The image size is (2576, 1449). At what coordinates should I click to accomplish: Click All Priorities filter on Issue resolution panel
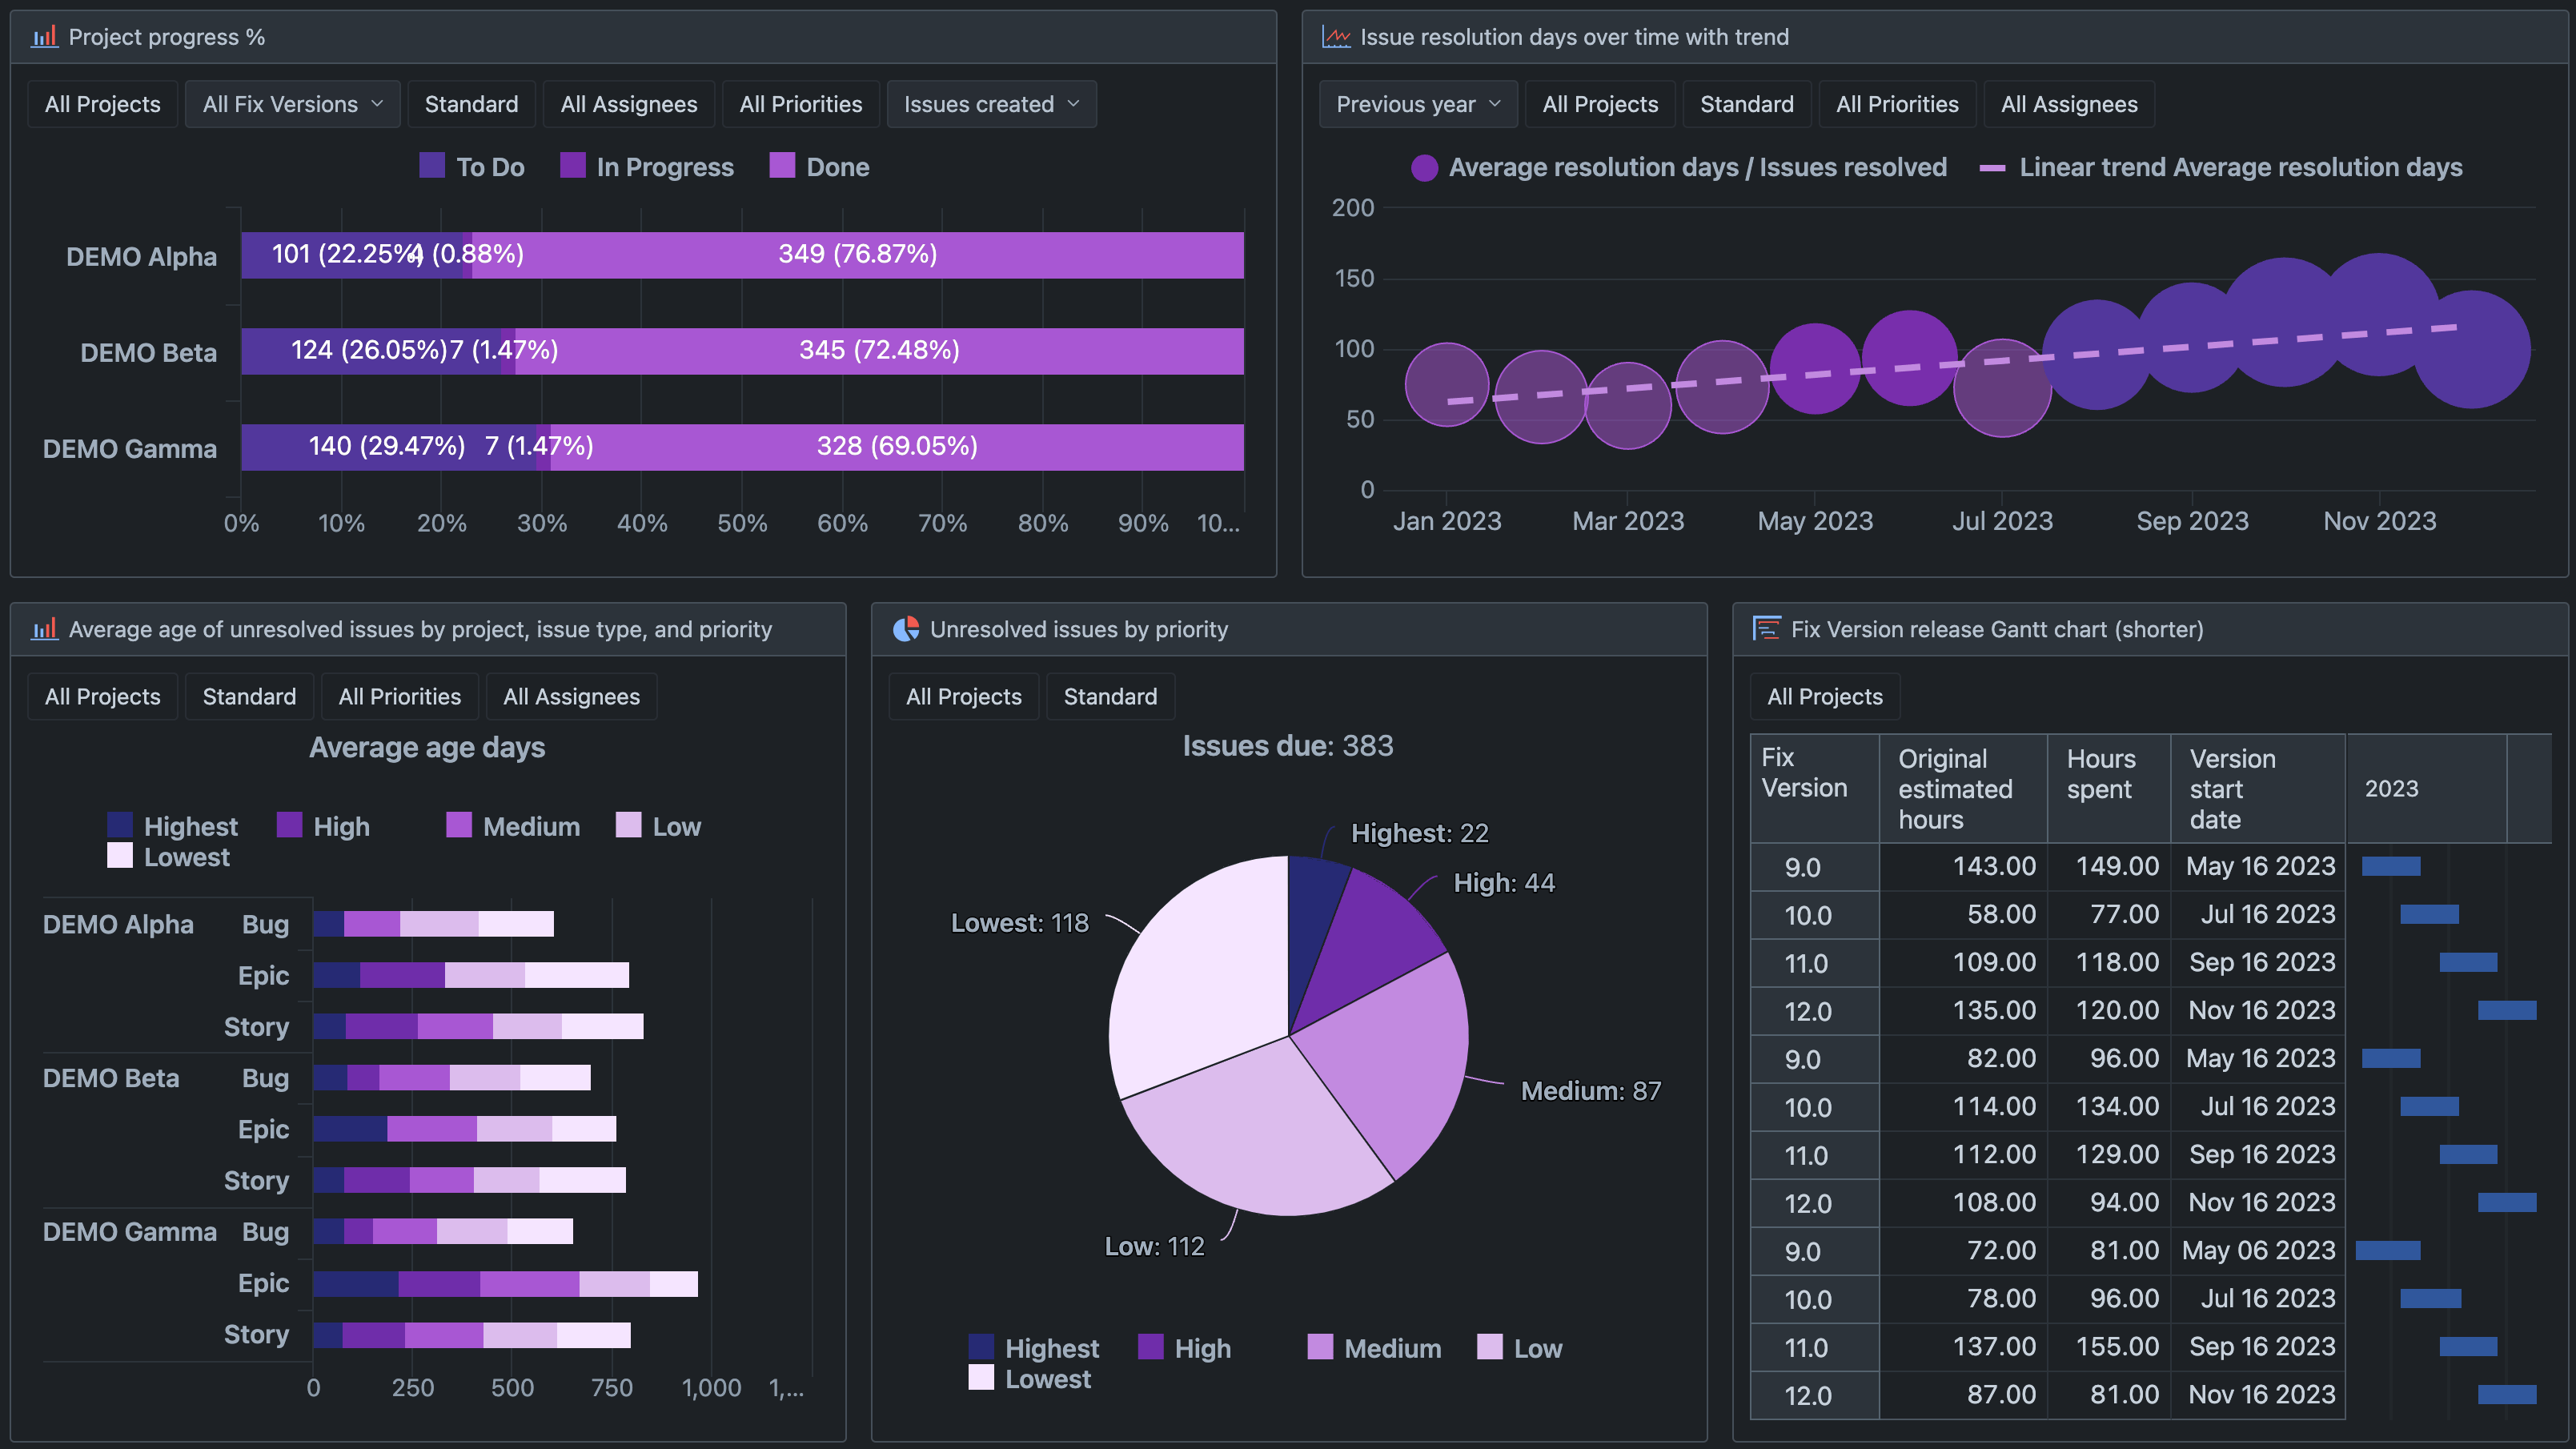(1897, 103)
